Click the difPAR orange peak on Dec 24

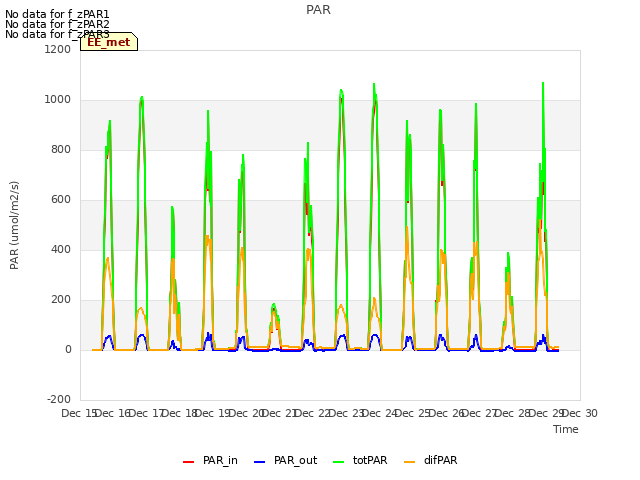[x=407, y=227]
